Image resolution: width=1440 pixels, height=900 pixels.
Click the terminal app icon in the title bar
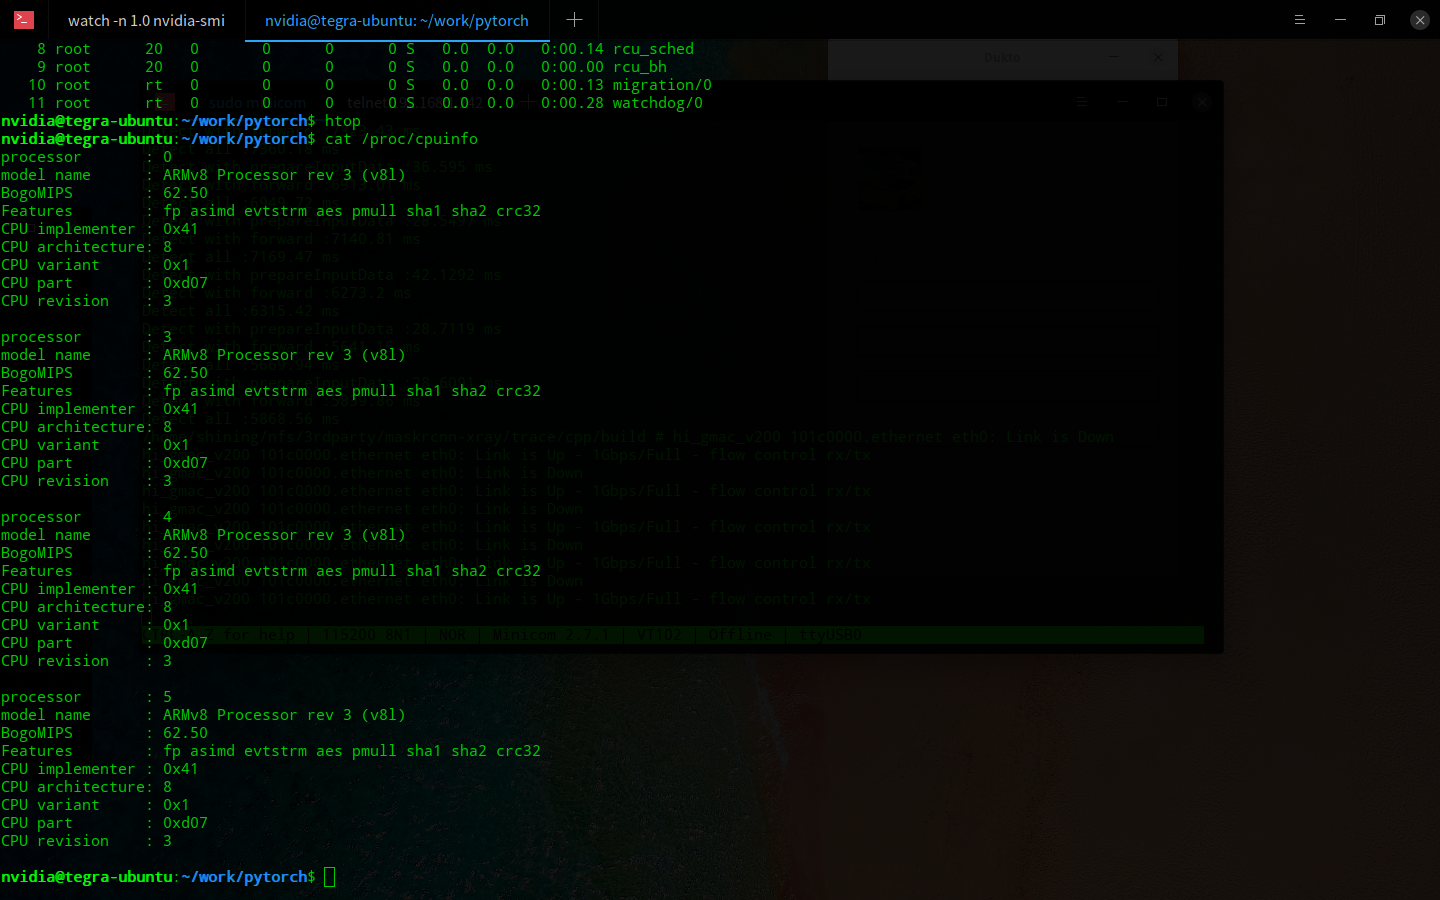[24, 19]
